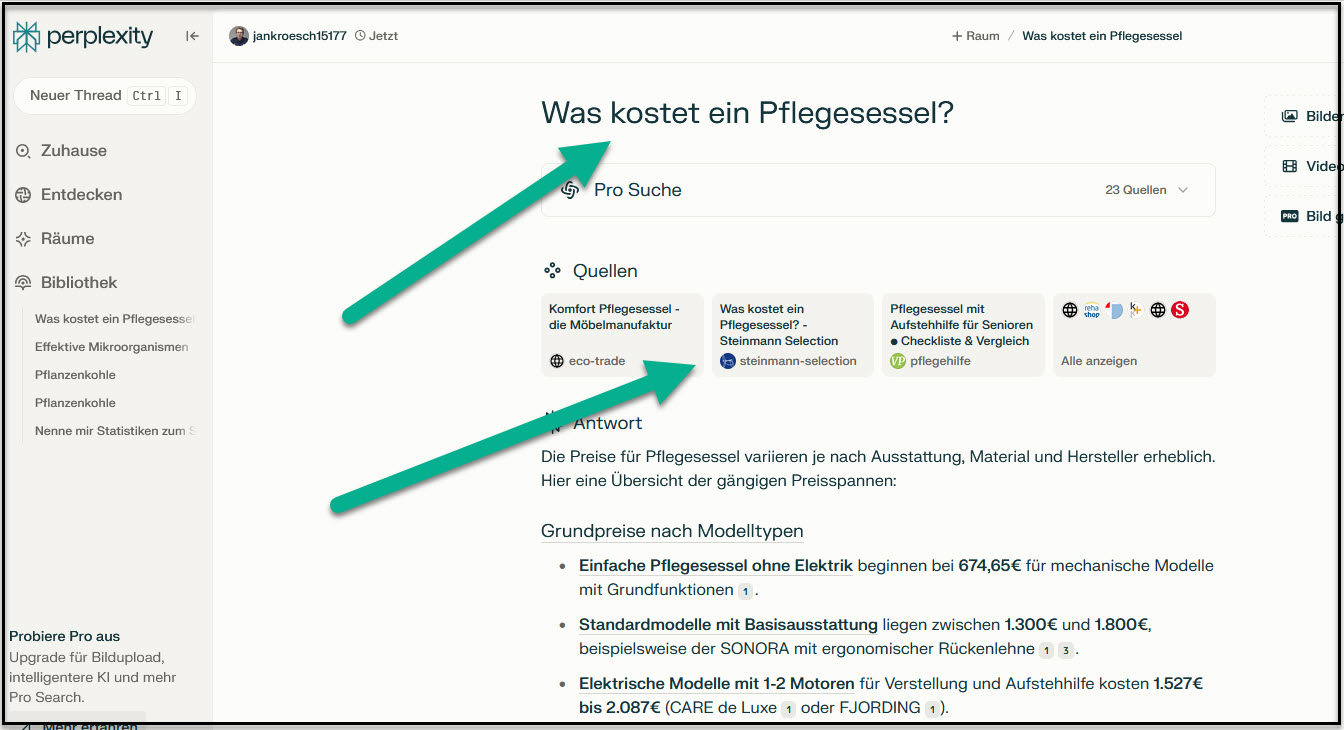Click 'Einfache Pflegesessel ohne Elektrik' text
1344x730 pixels.
tap(716, 566)
